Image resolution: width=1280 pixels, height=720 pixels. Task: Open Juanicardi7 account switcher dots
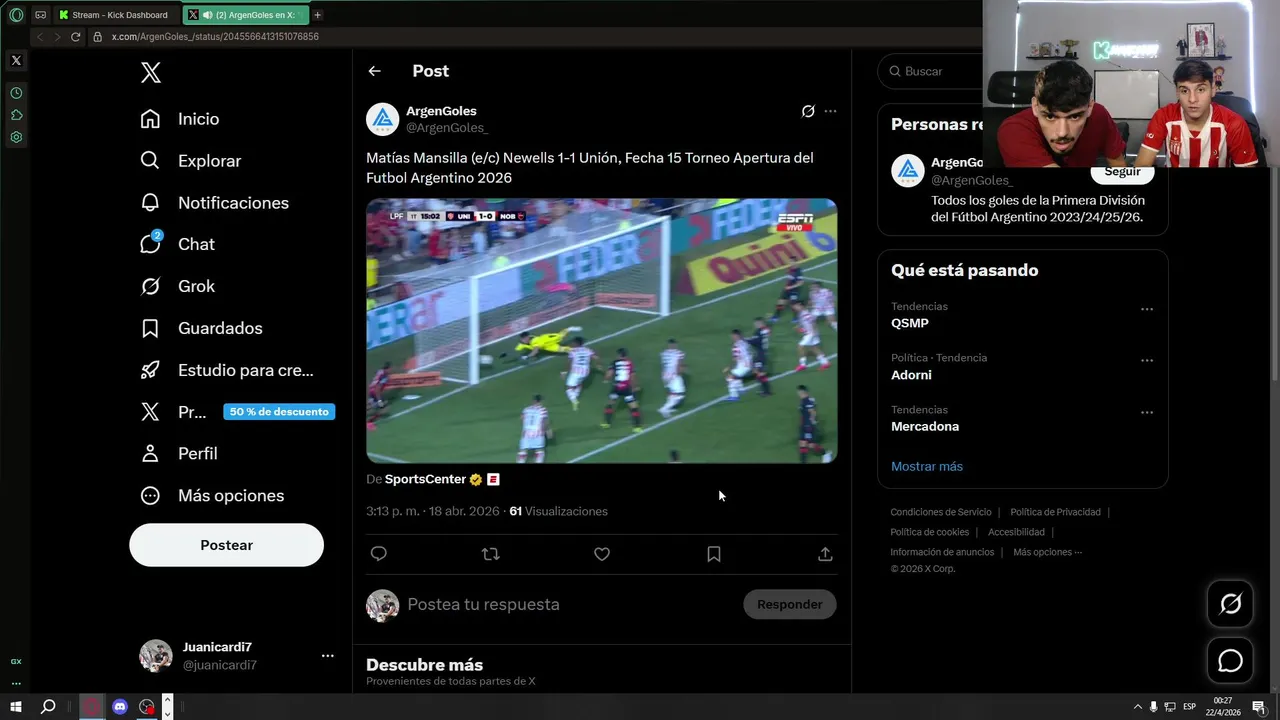click(x=327, y=656)
